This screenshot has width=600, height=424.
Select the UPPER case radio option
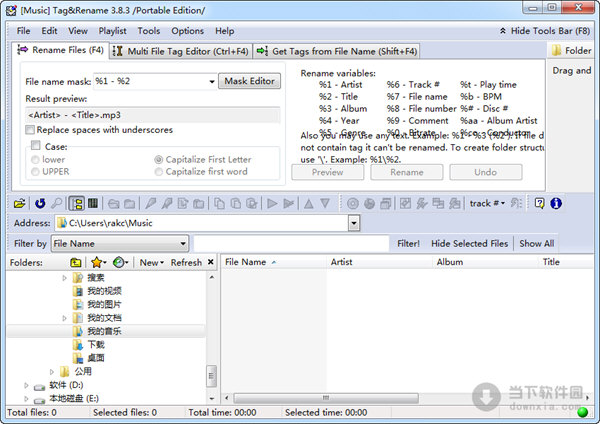point(35,172)
